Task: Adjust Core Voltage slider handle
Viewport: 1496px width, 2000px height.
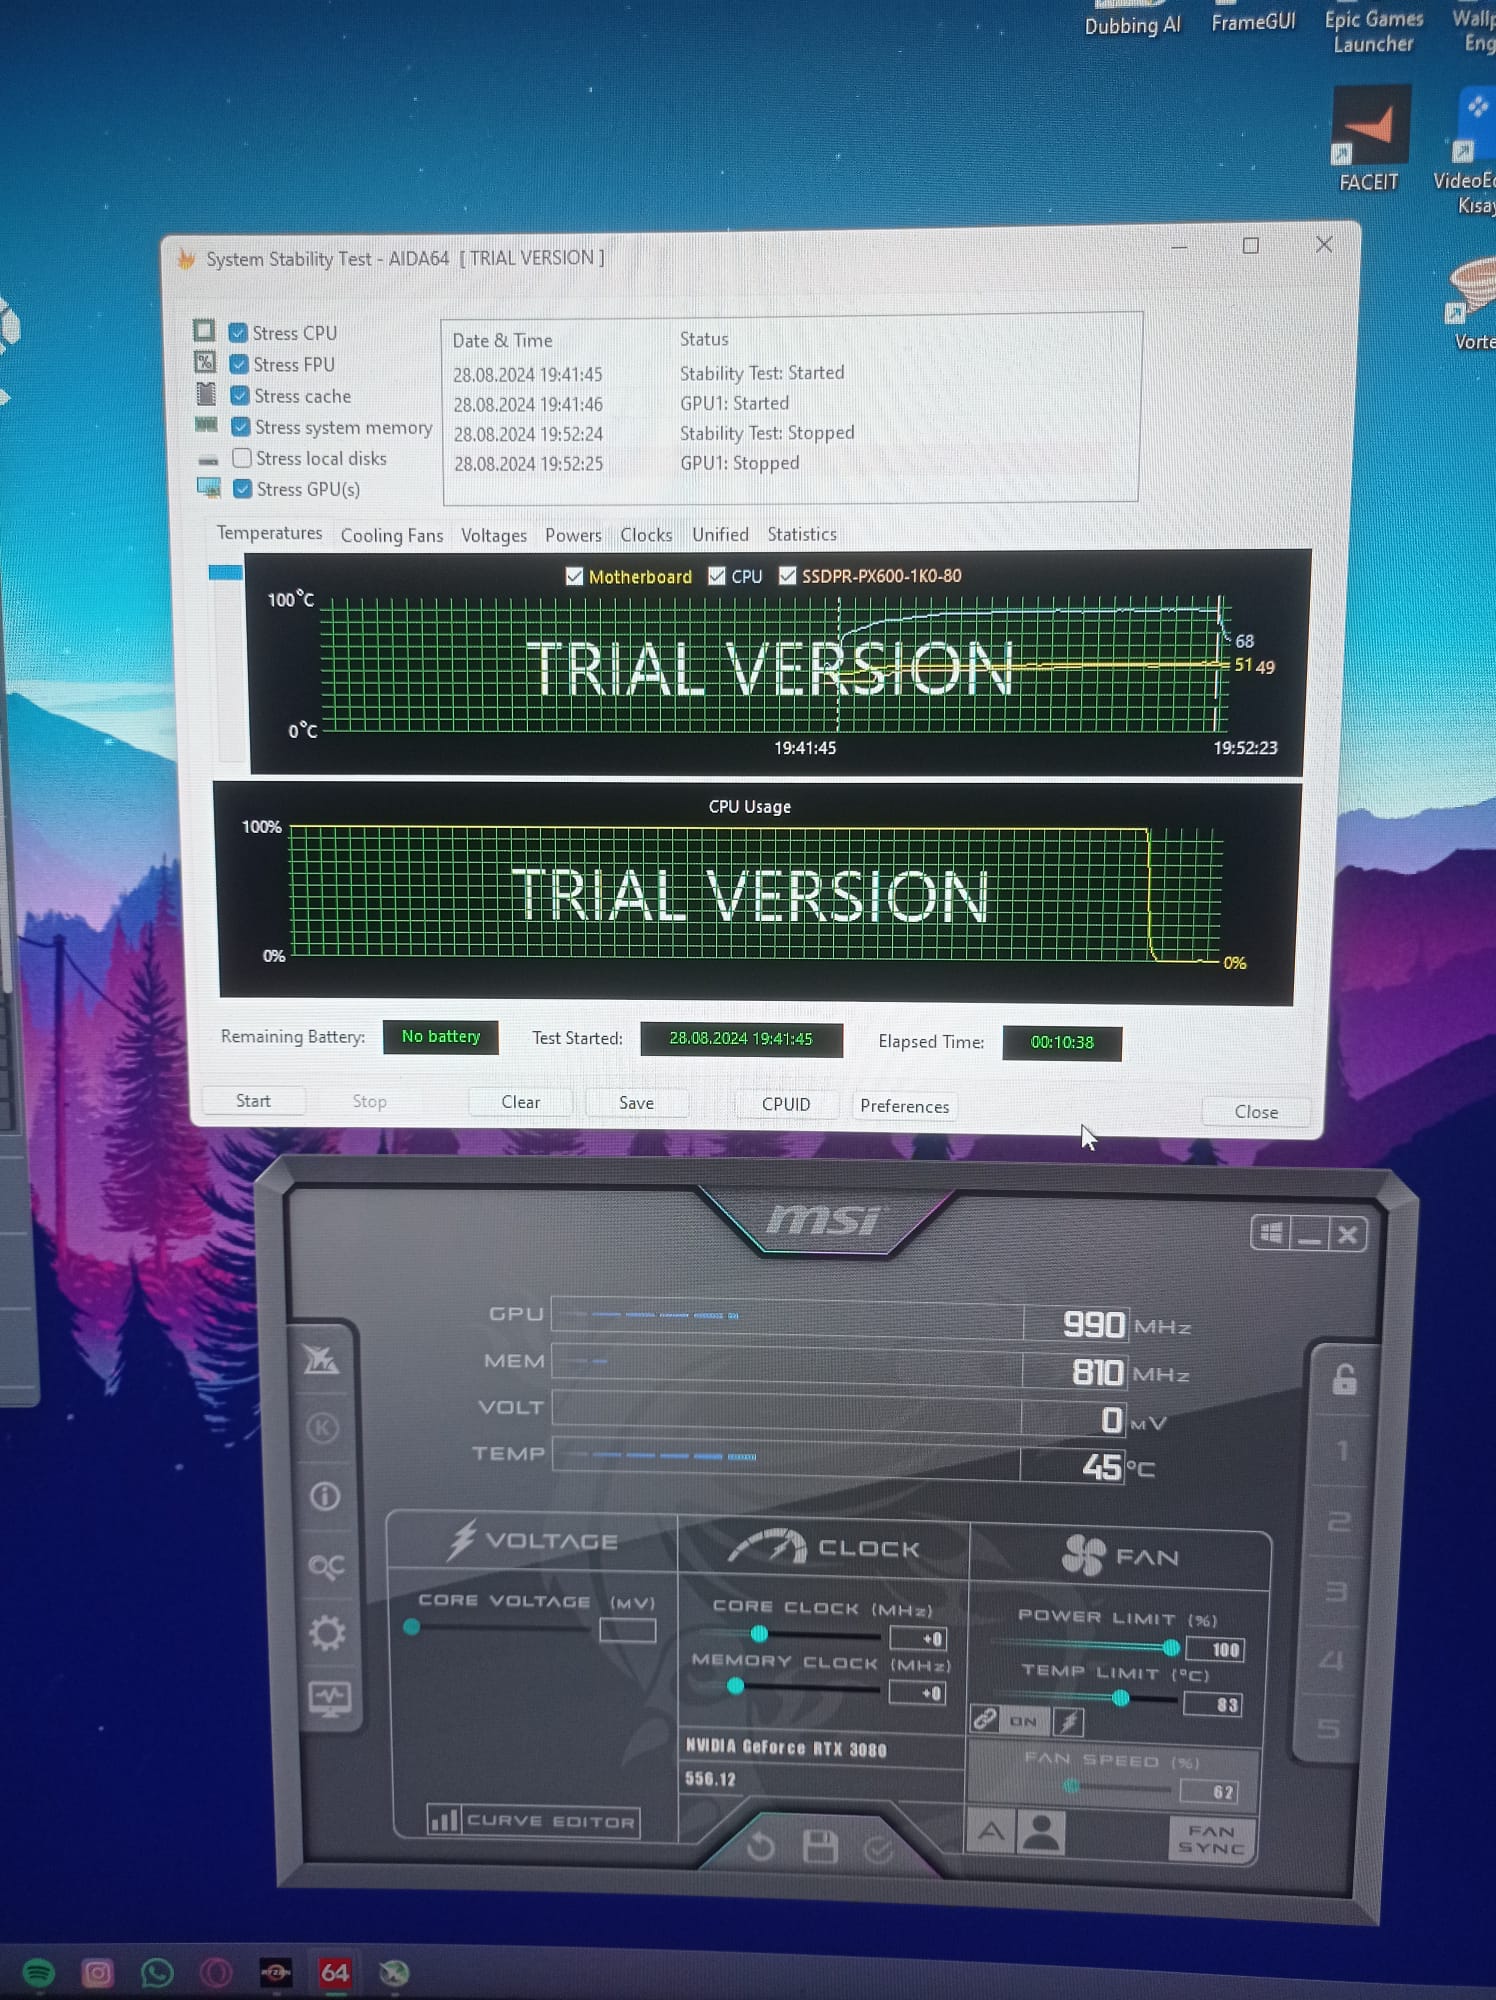Action: pyautogui.click(x=411, y=1627)
